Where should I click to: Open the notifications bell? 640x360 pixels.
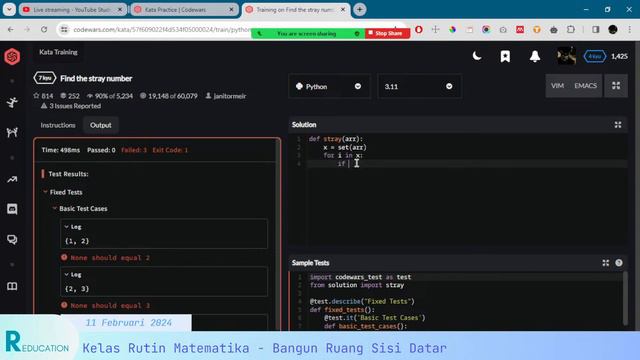pyautogui.click(x=535, y=56)
